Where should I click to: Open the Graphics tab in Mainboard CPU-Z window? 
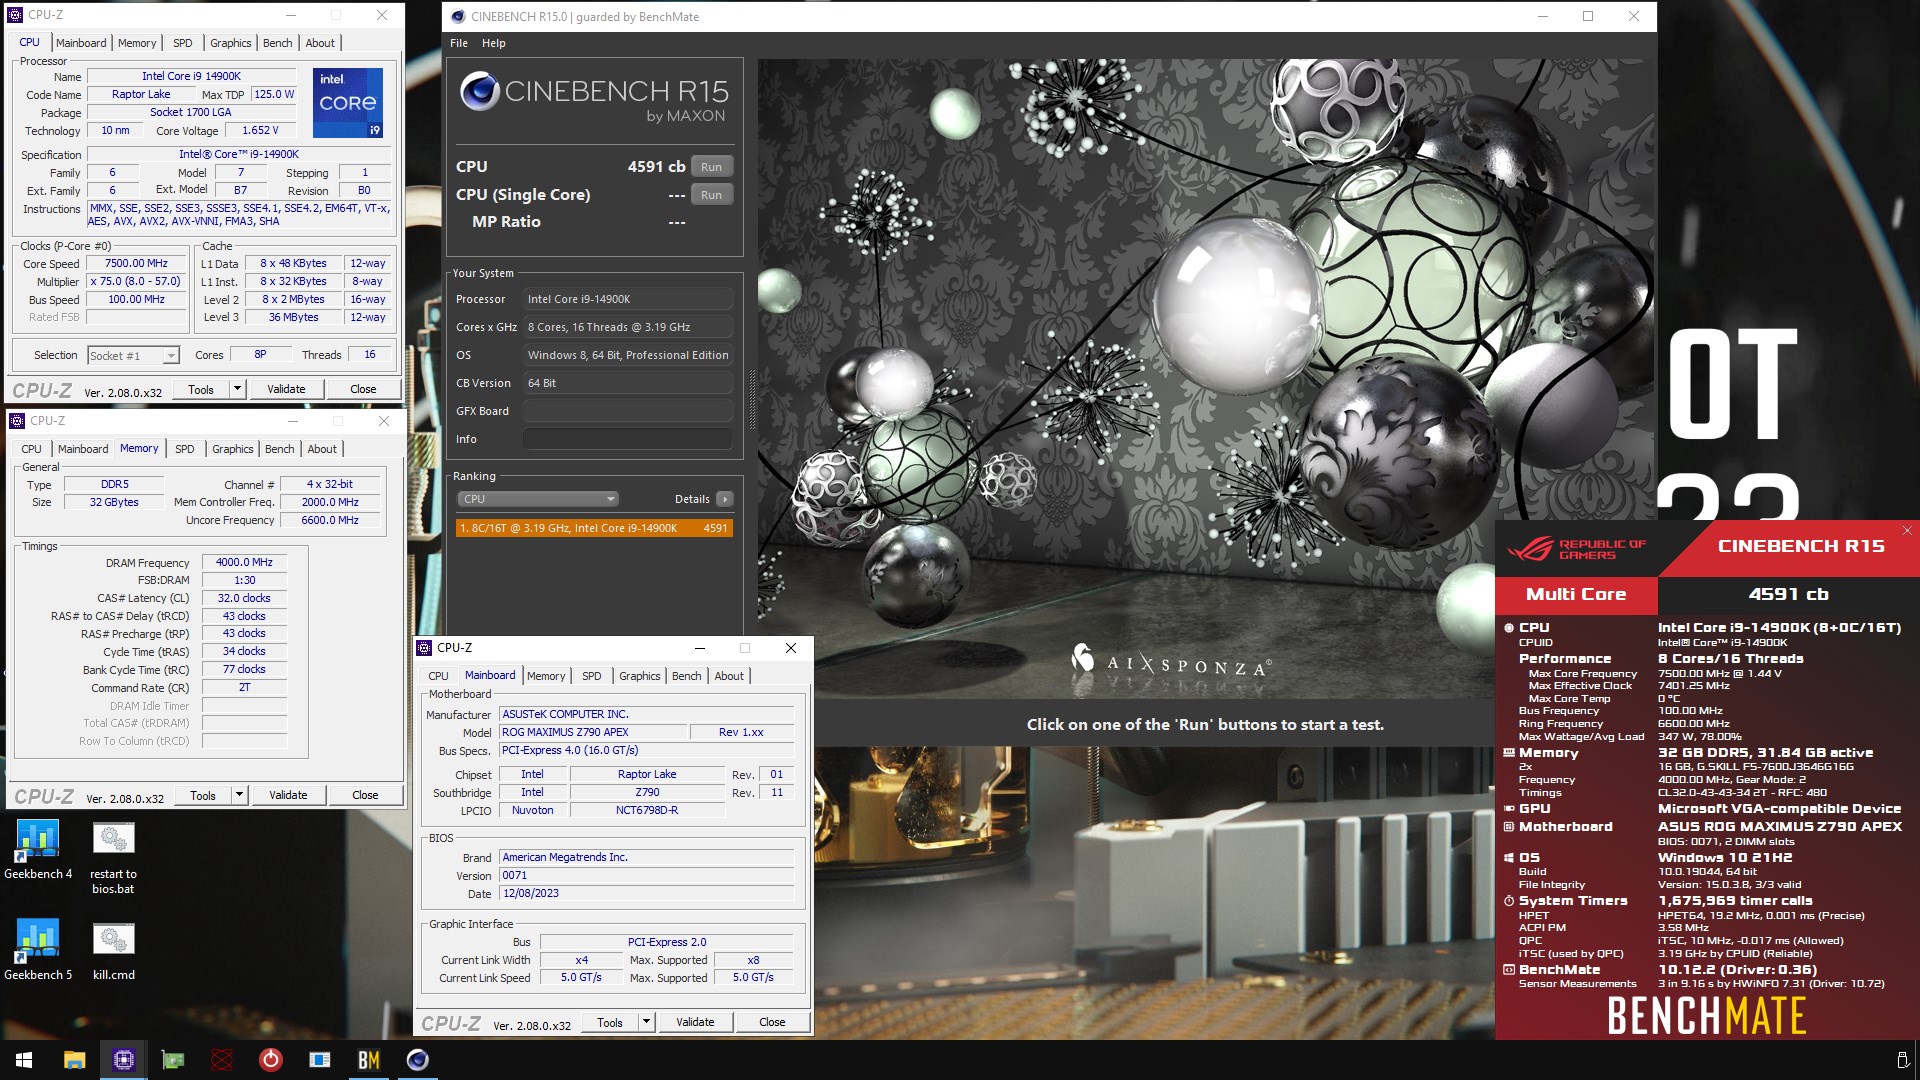[x=640, y=676]
